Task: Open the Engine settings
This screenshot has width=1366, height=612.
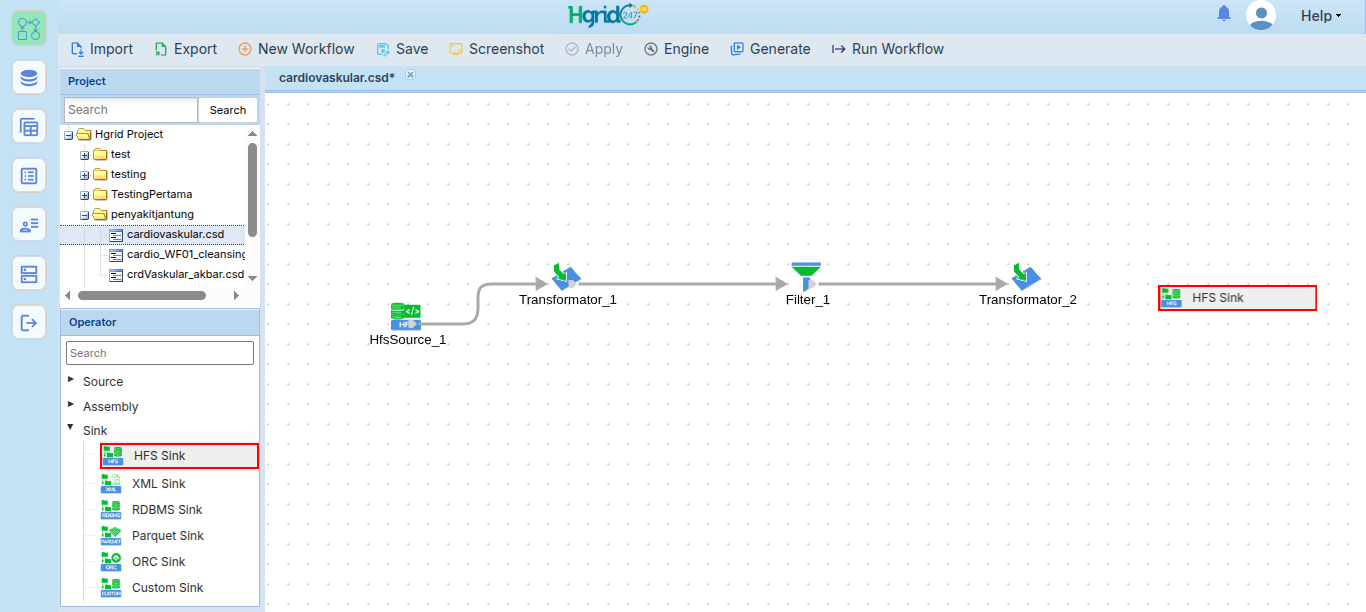Action: click(676, 49)
